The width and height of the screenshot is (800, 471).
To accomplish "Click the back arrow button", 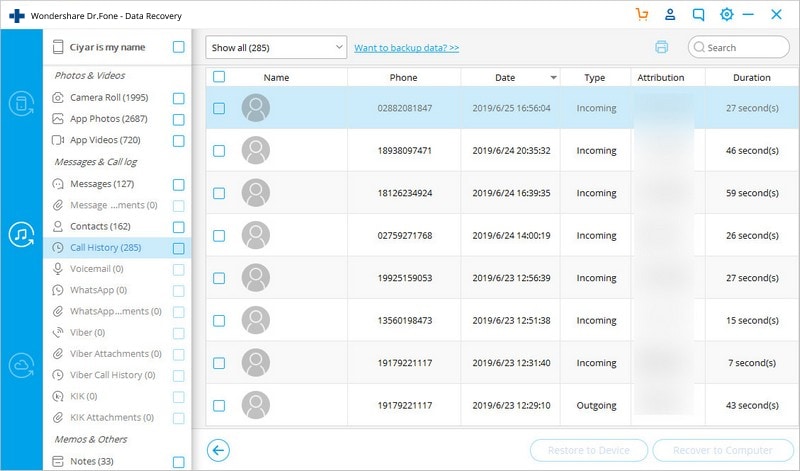I will coord(218,450).
